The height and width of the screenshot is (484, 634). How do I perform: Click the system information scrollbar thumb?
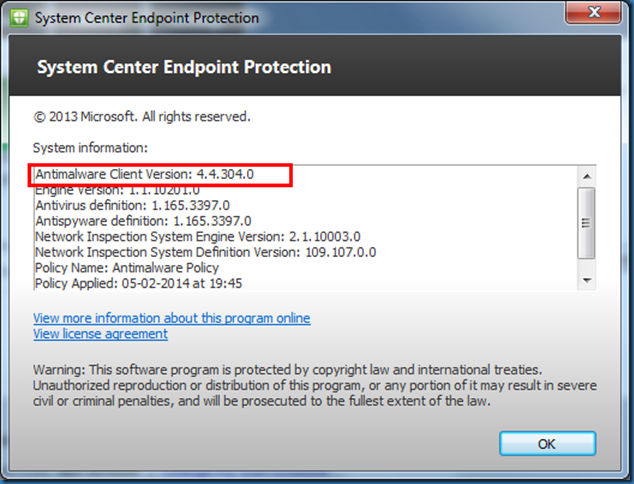[587, 221]
